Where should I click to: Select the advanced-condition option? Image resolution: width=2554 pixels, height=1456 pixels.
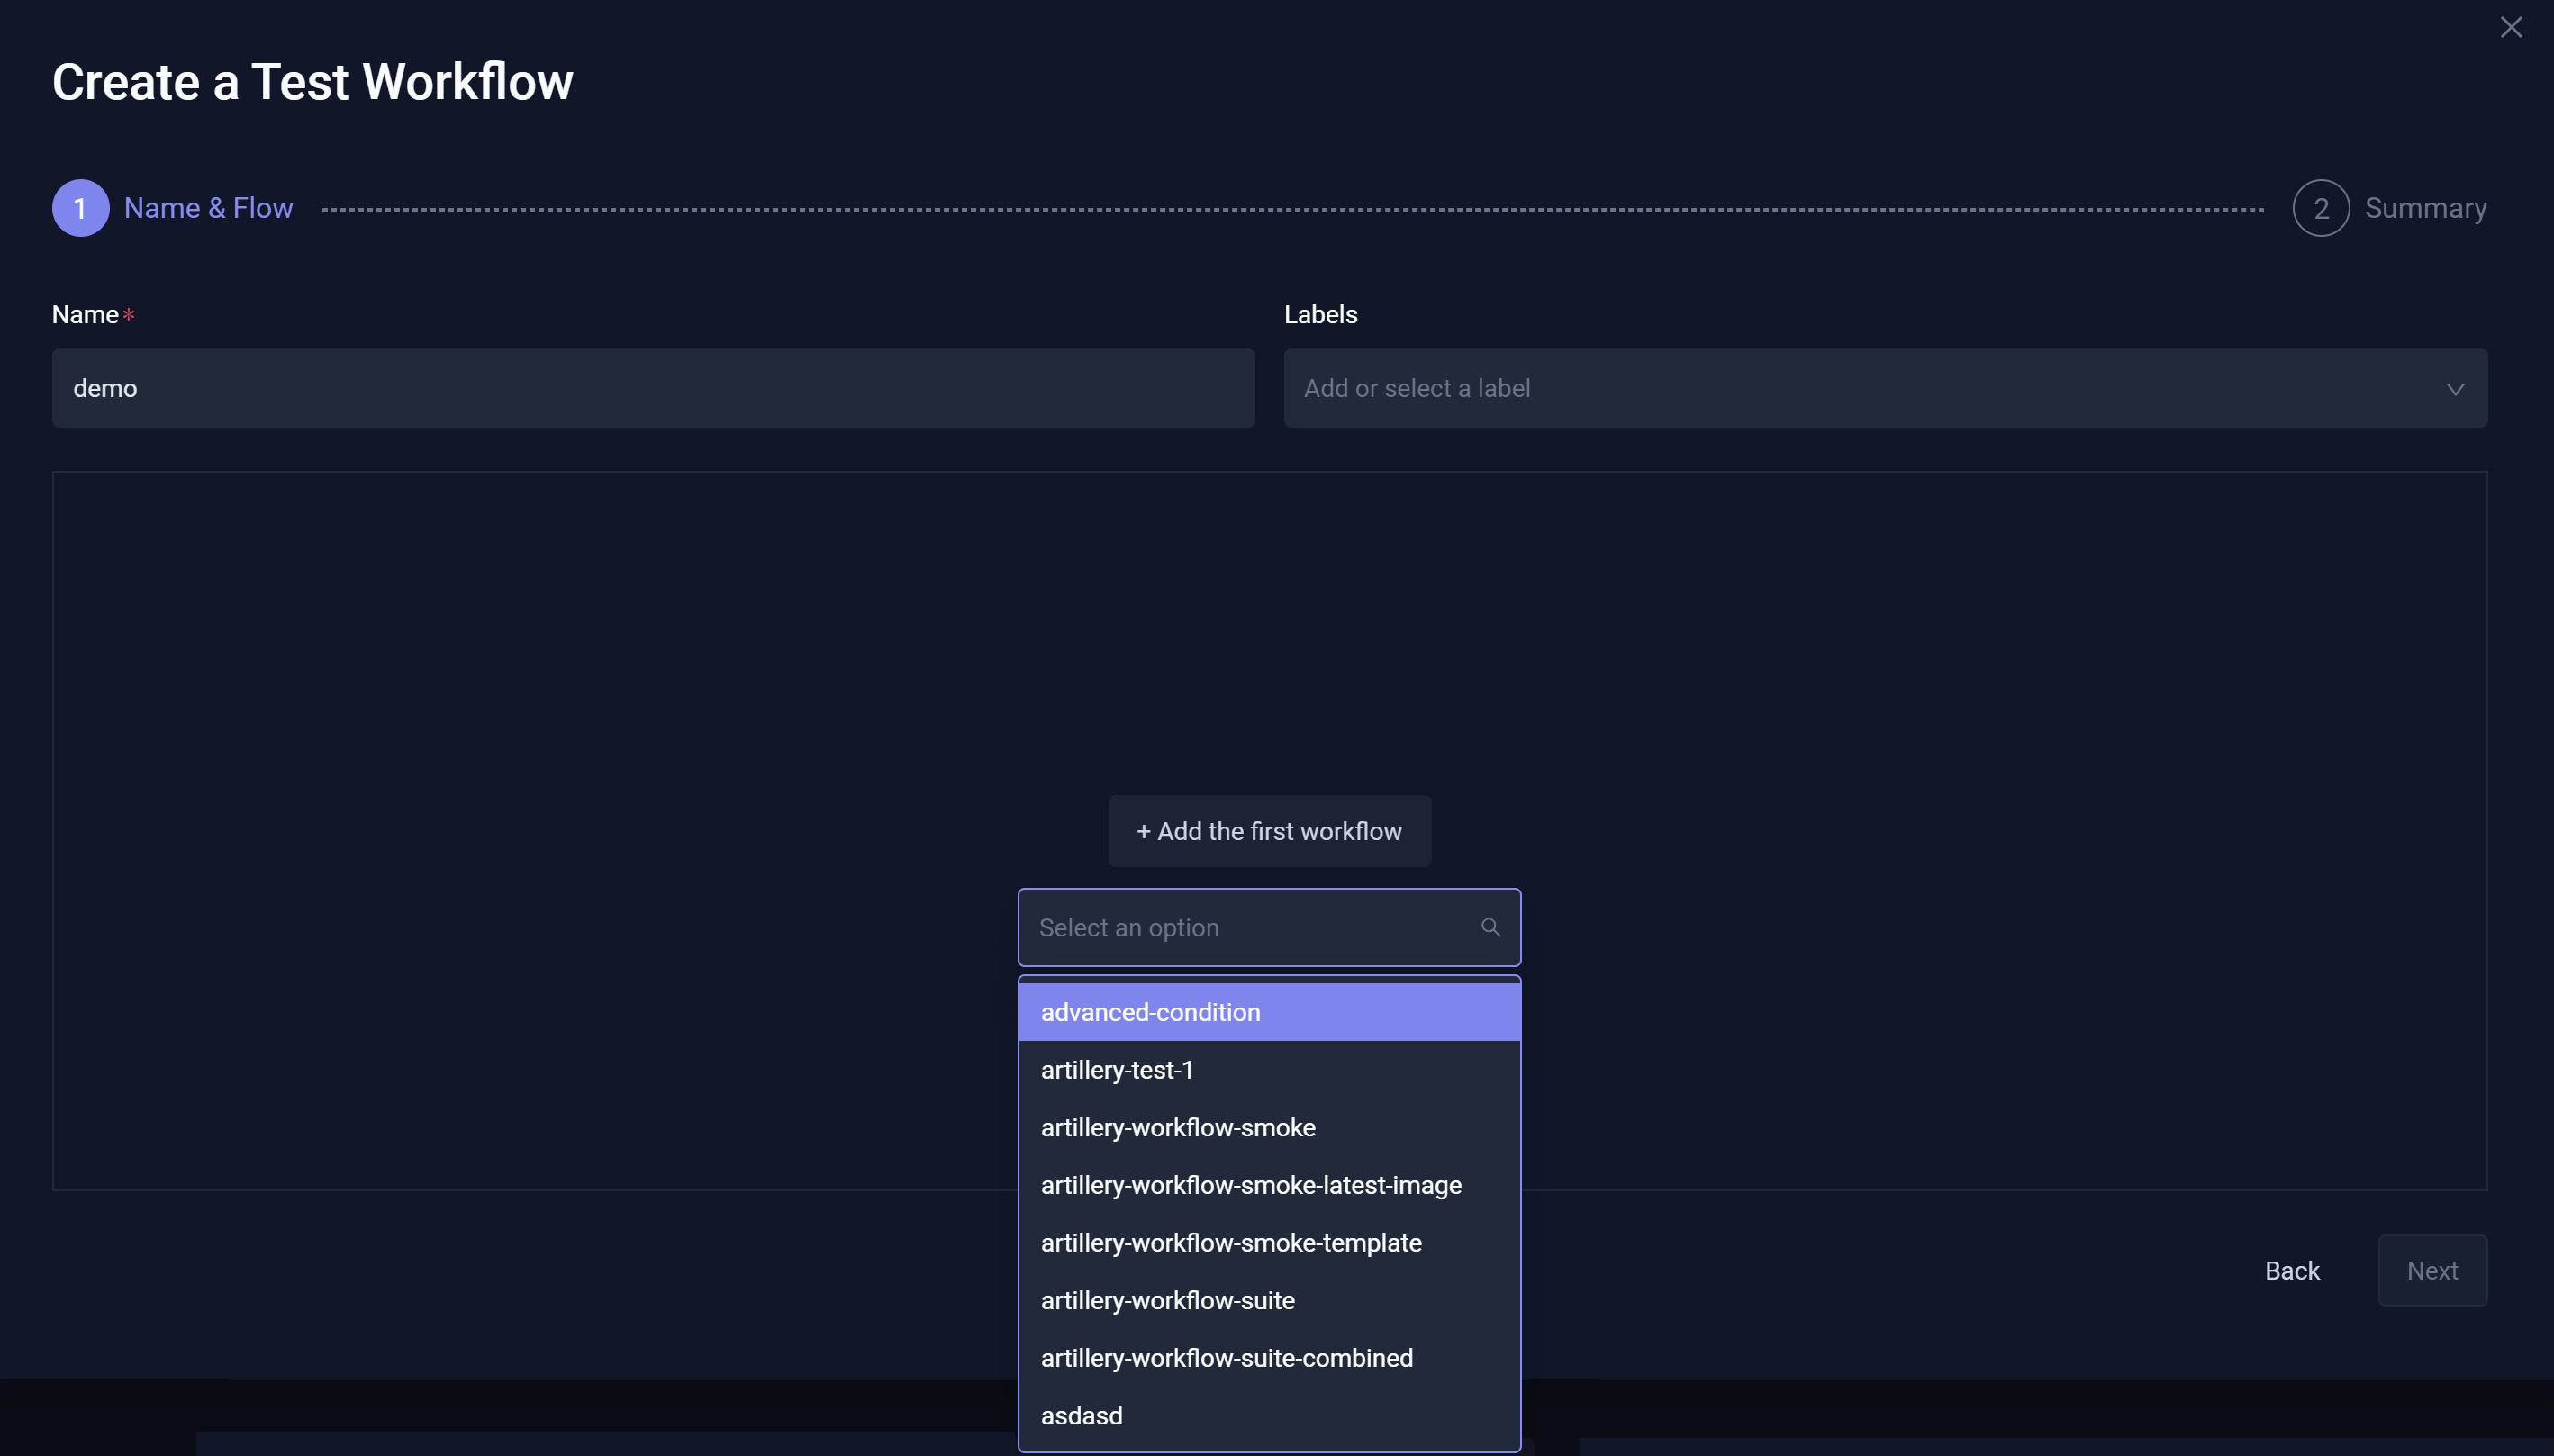pos(1150,1011)
